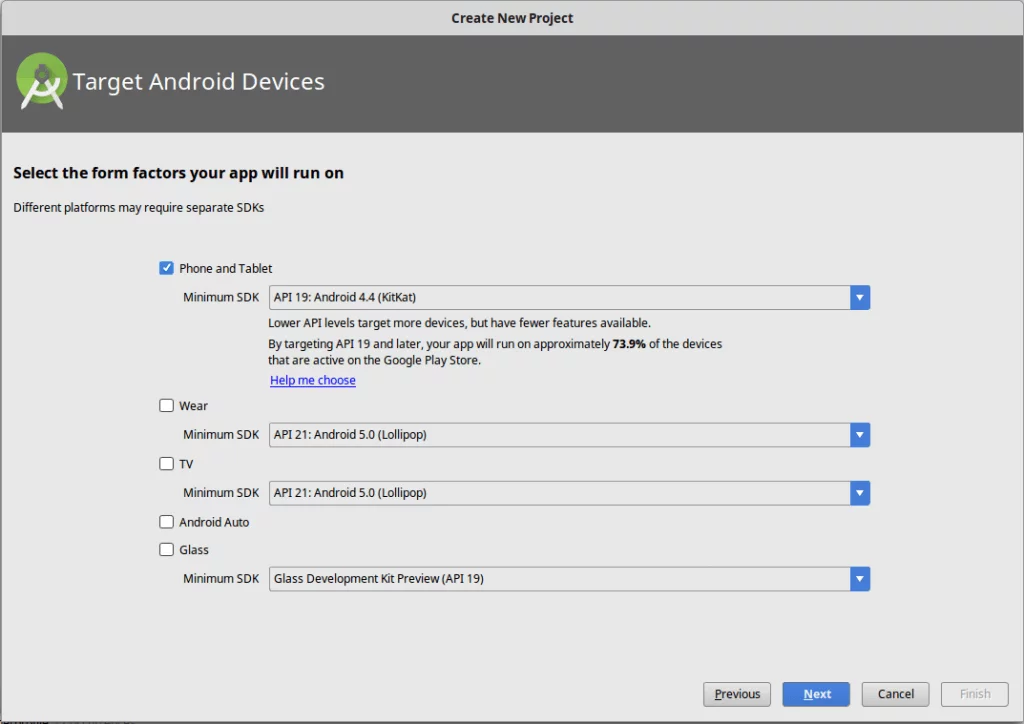Enable the Android Auto form factor
Viewport: 1024px width, 724px height.
coord(166,521)
